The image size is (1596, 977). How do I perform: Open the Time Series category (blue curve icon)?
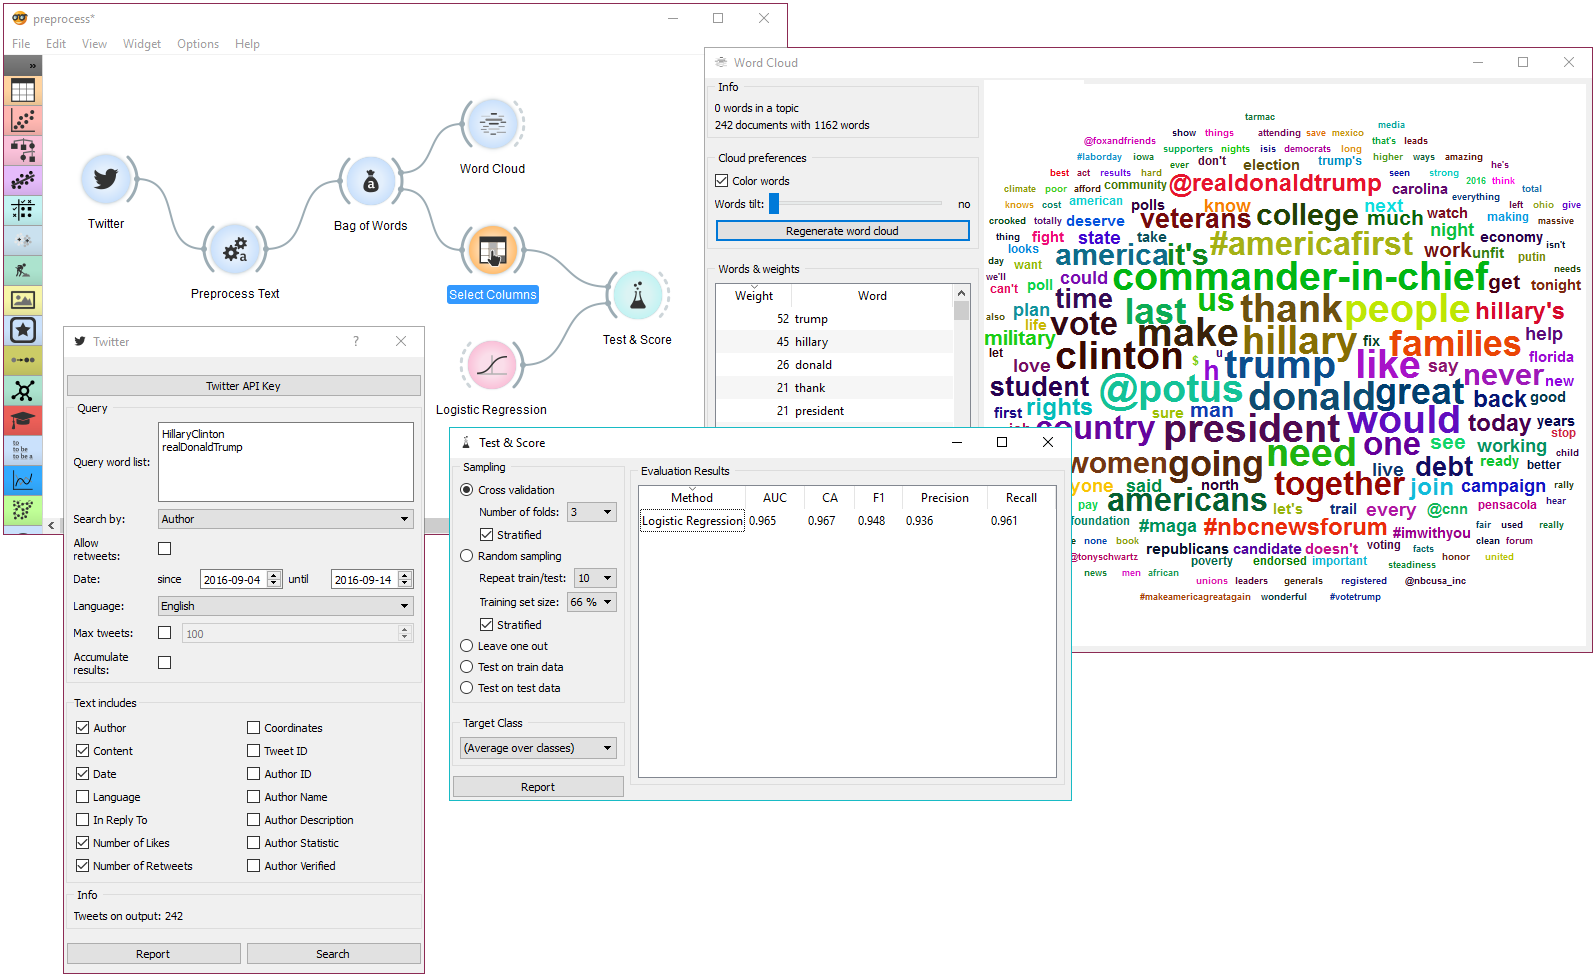[x=23, y=480]
